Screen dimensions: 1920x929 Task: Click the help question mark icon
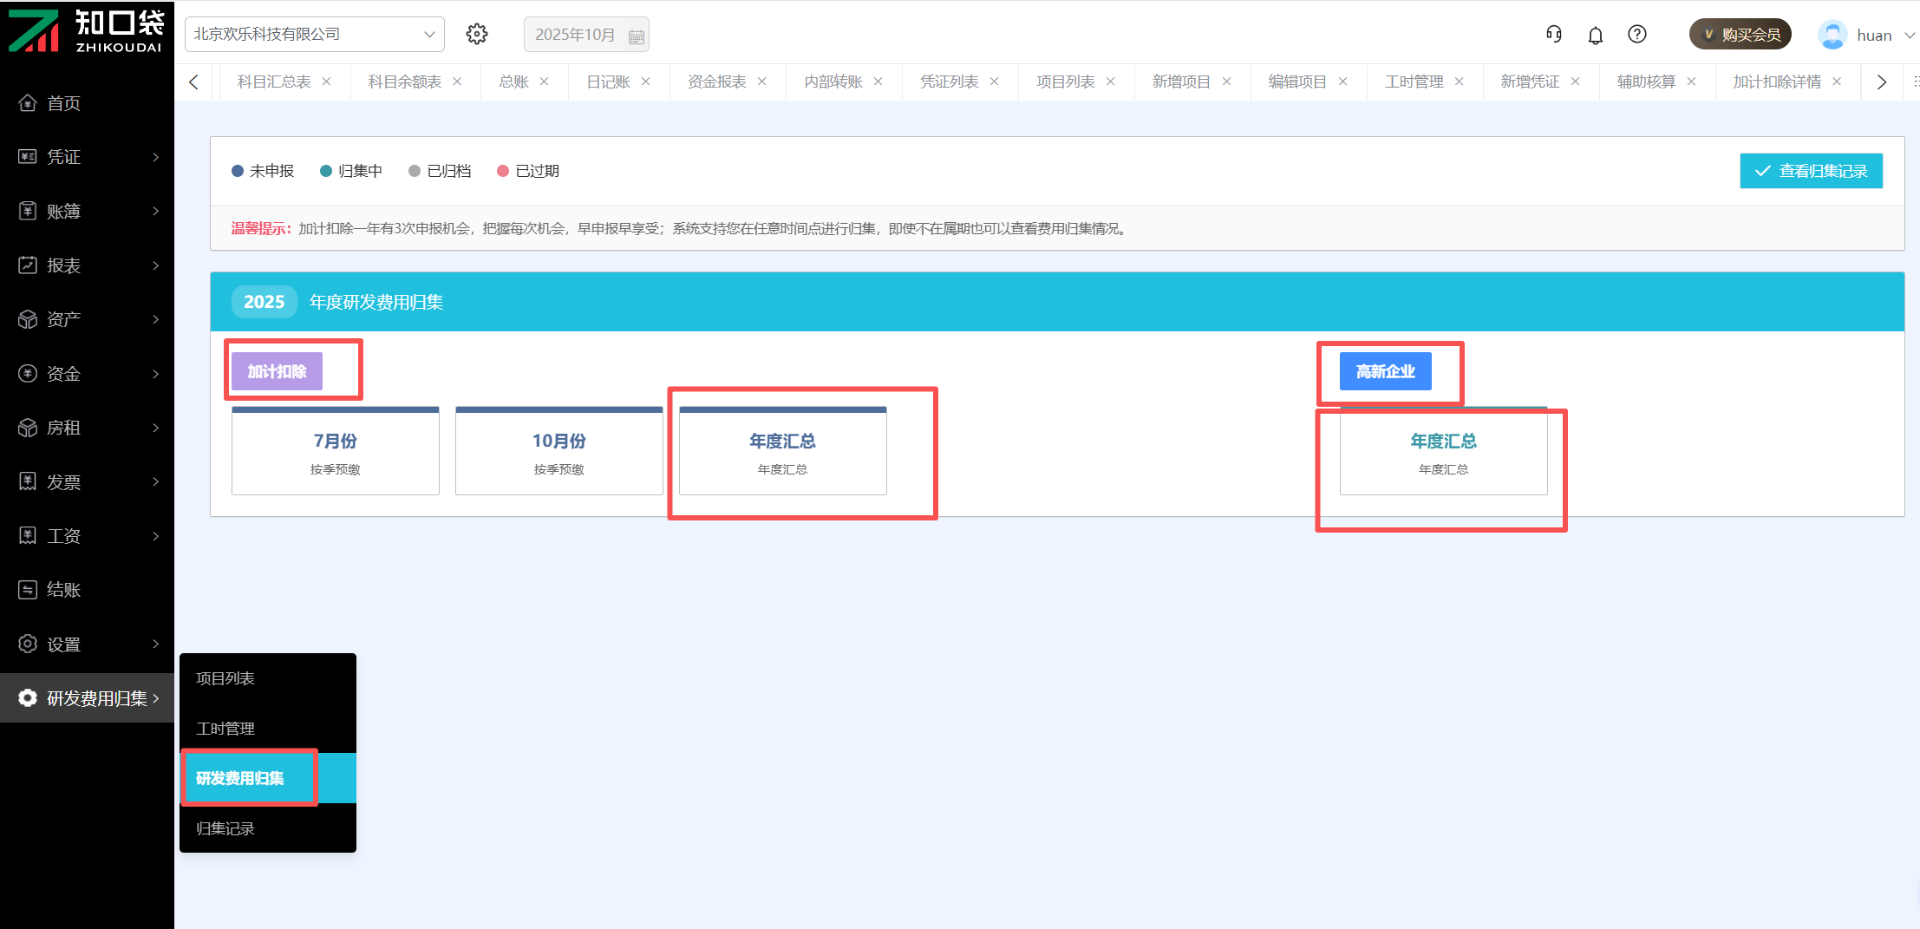1637,34
